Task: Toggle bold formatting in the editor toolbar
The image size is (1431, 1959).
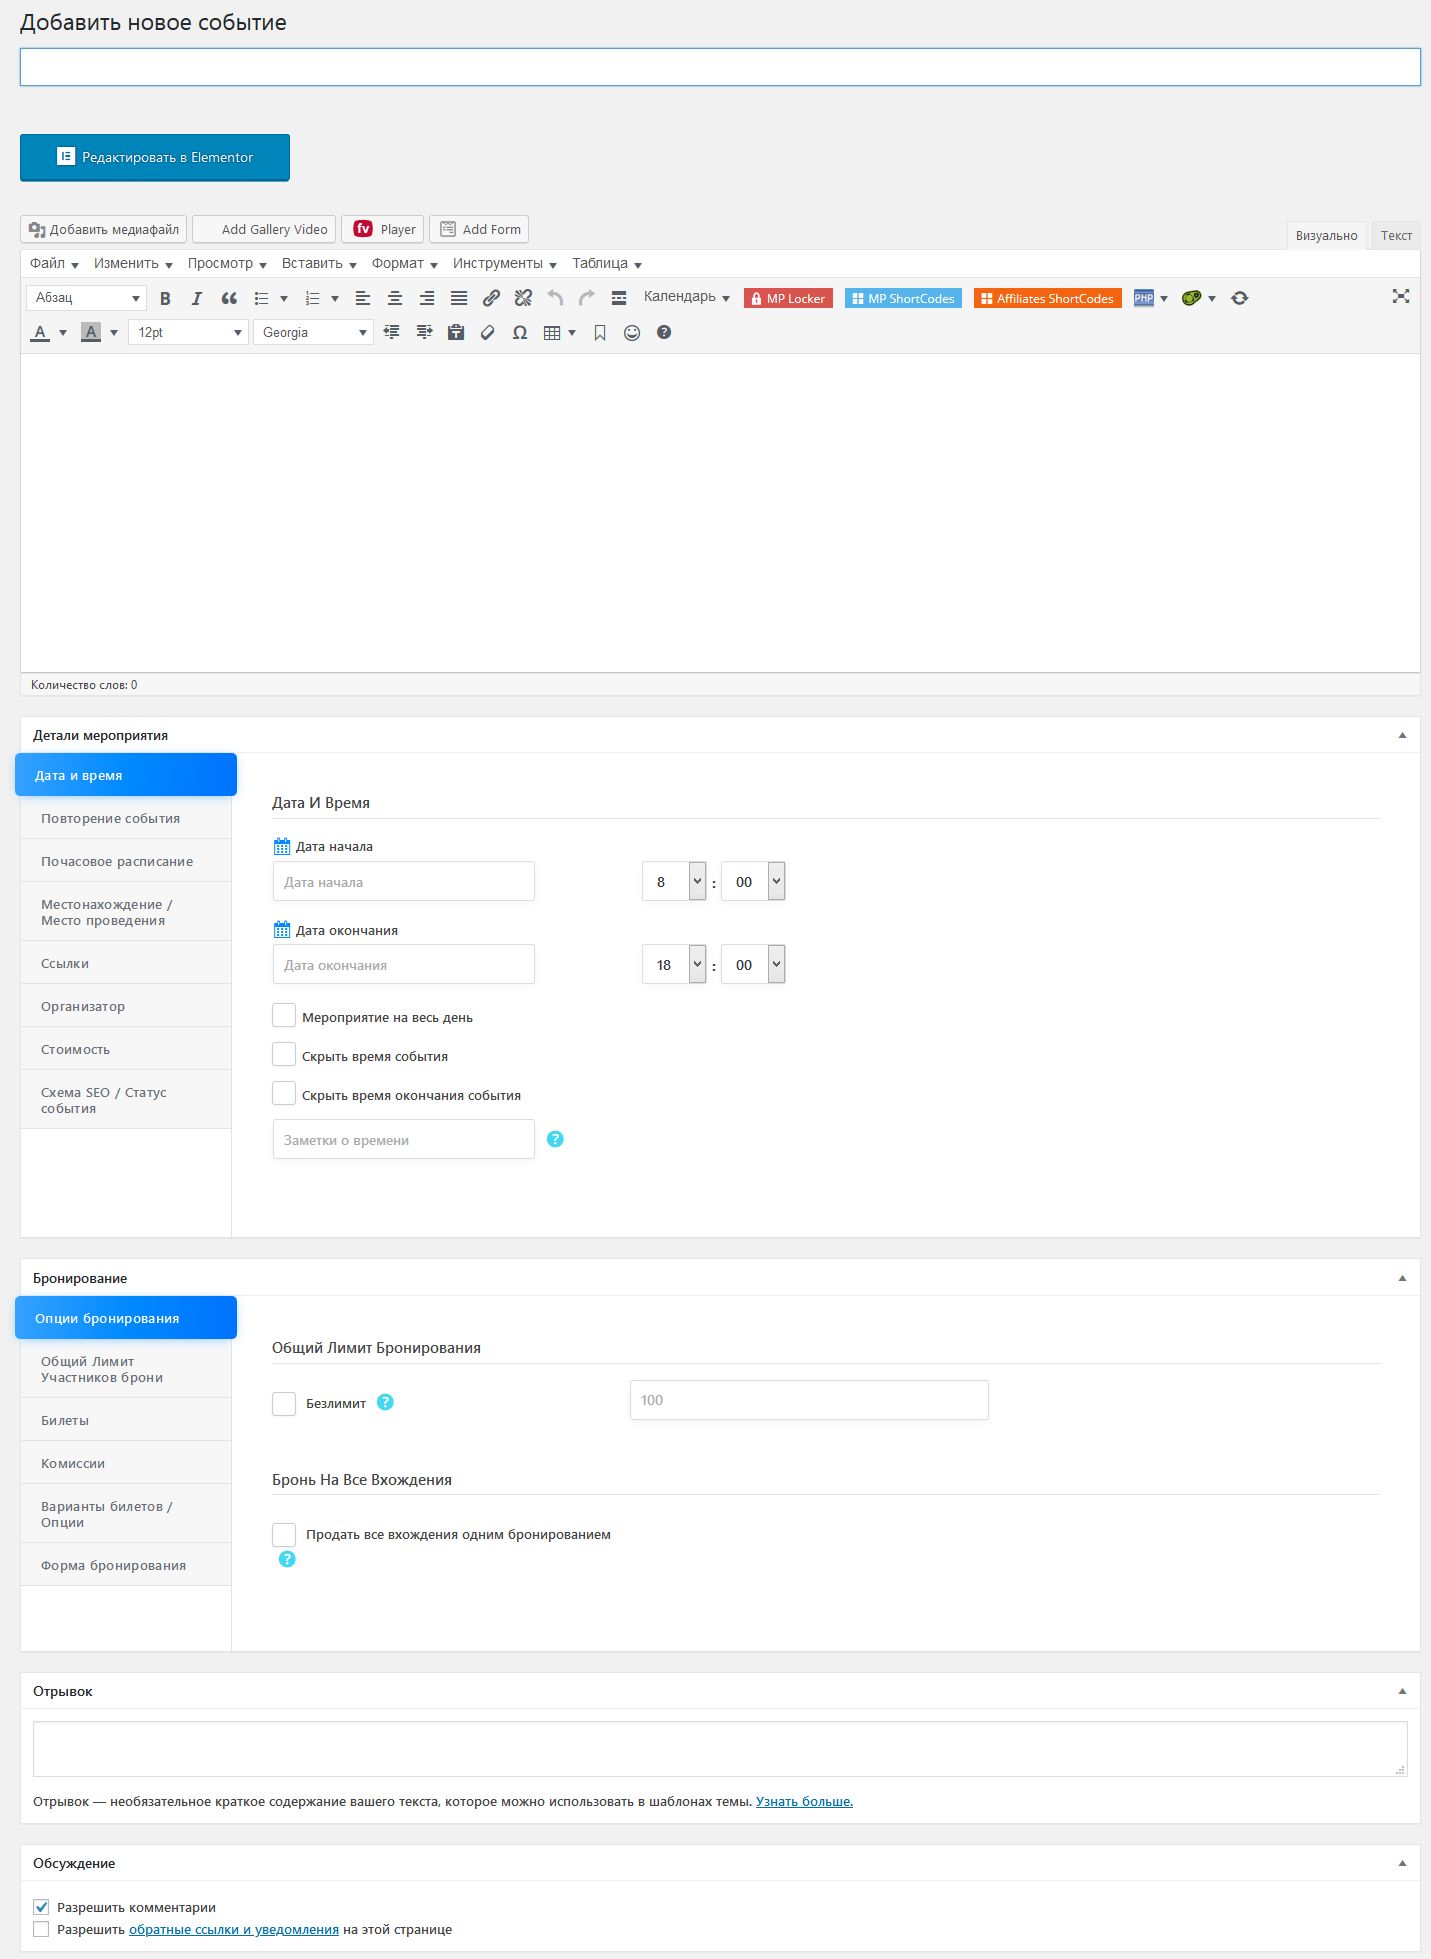Action: tap(165, 298)
